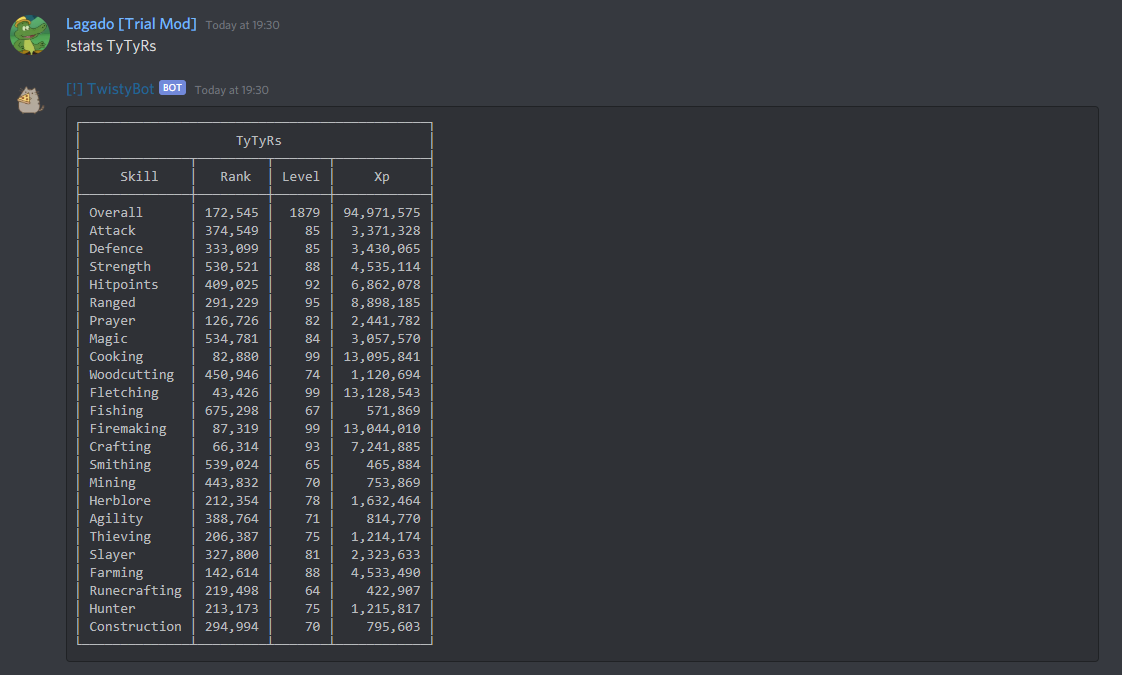Click Ranged xp 8,898,185
Image resolution: width=1122 pixels, height=675 pixels.
pos(386,302)
